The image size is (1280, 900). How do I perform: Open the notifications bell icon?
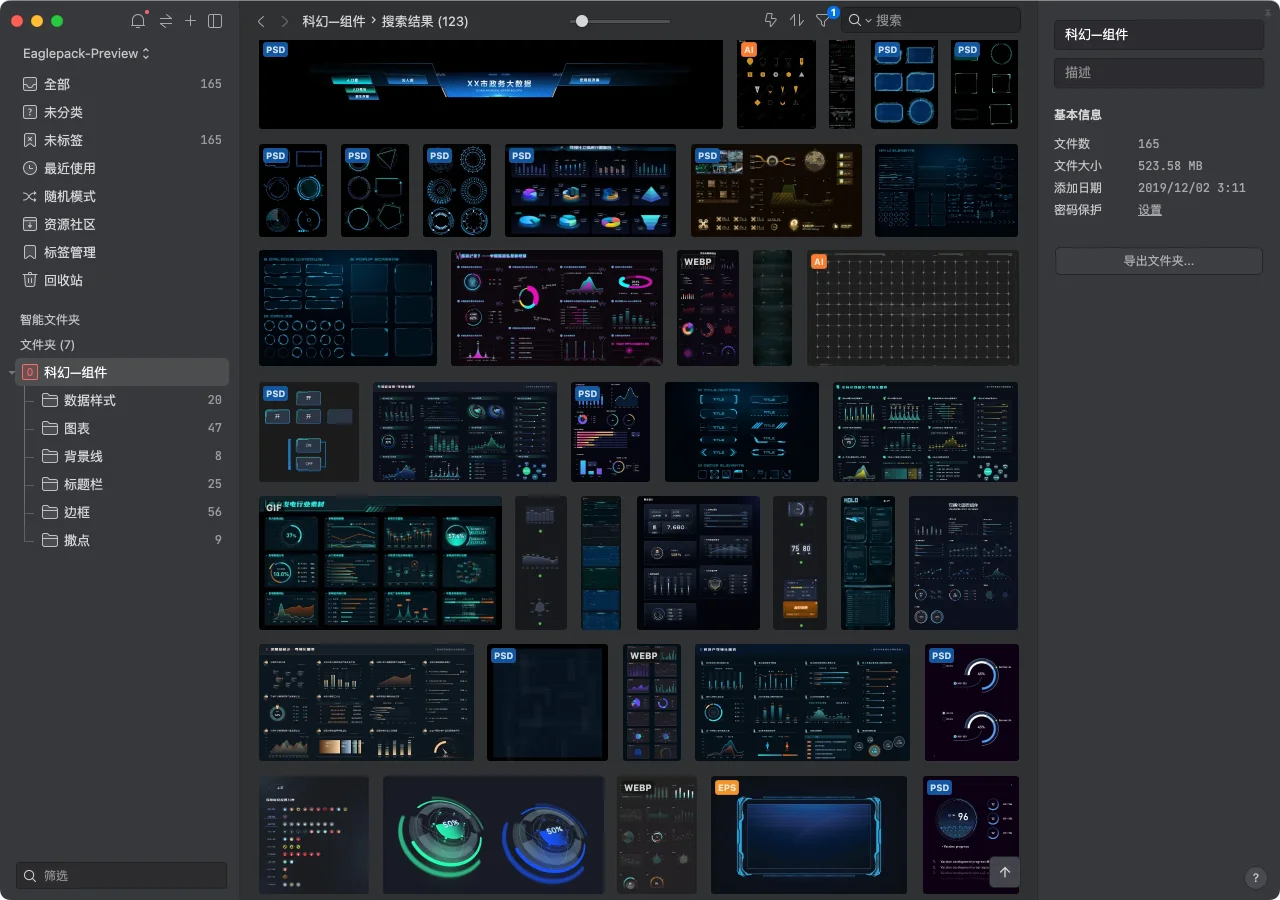click(x=138, y=21)
